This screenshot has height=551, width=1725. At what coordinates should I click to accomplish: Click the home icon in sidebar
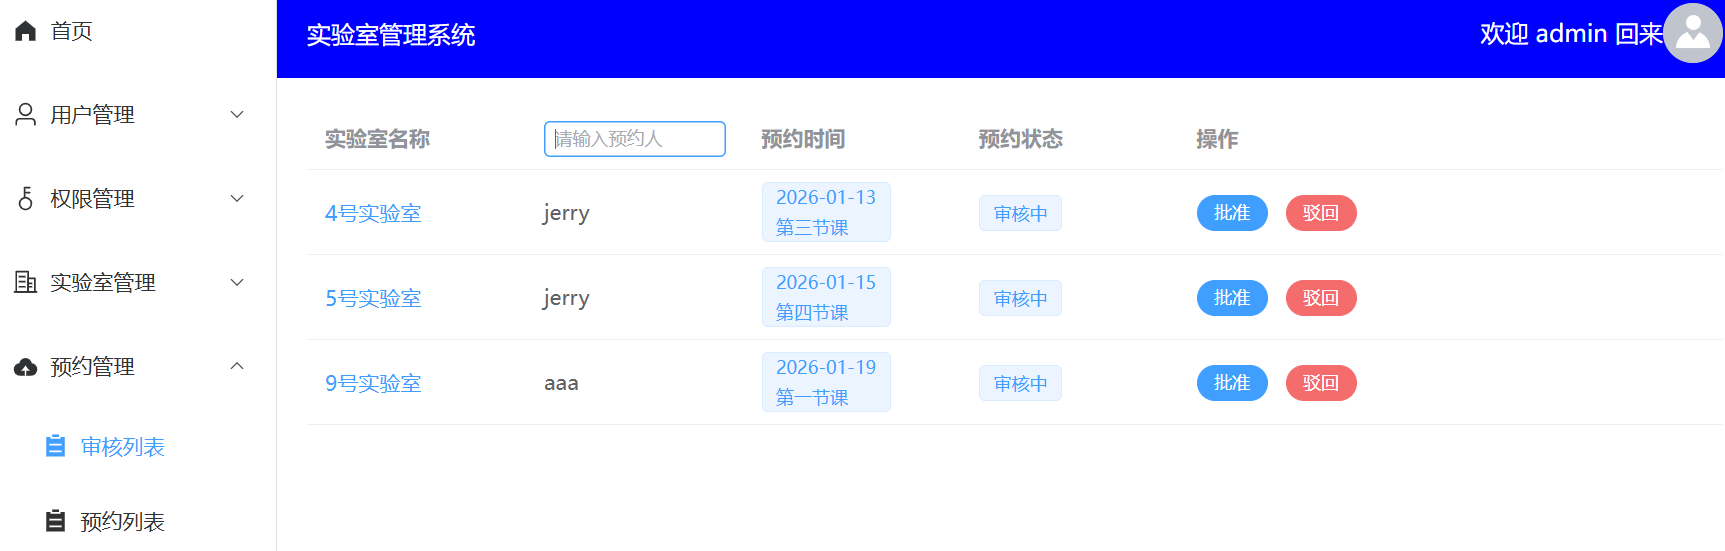[26, 31]
